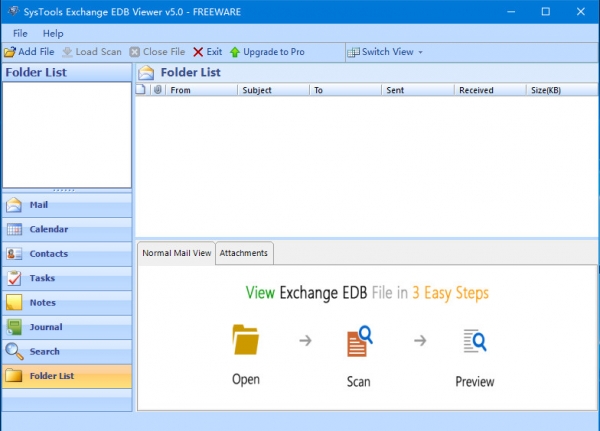Switch to the Attachments tab
The height and width of the screenshot is (431, 600).
pos(244,253)
